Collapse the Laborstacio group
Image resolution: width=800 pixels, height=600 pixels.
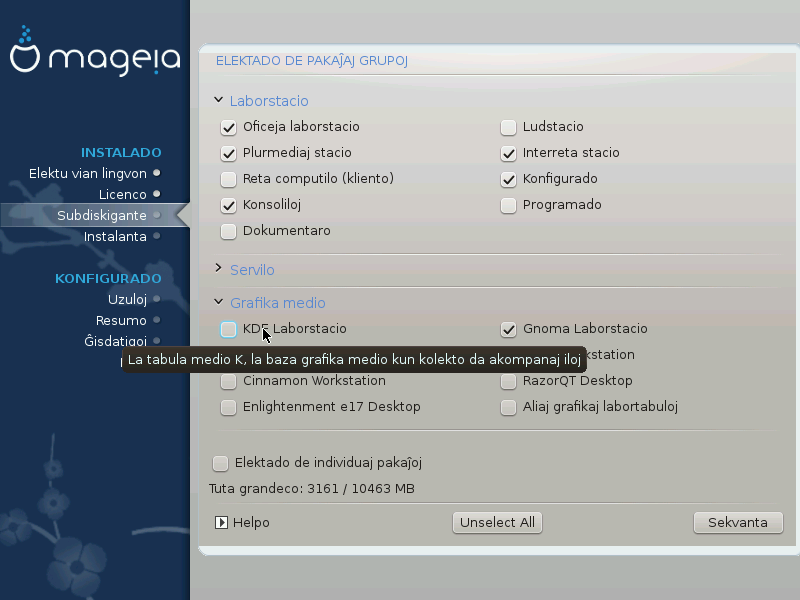coord(219,101)
